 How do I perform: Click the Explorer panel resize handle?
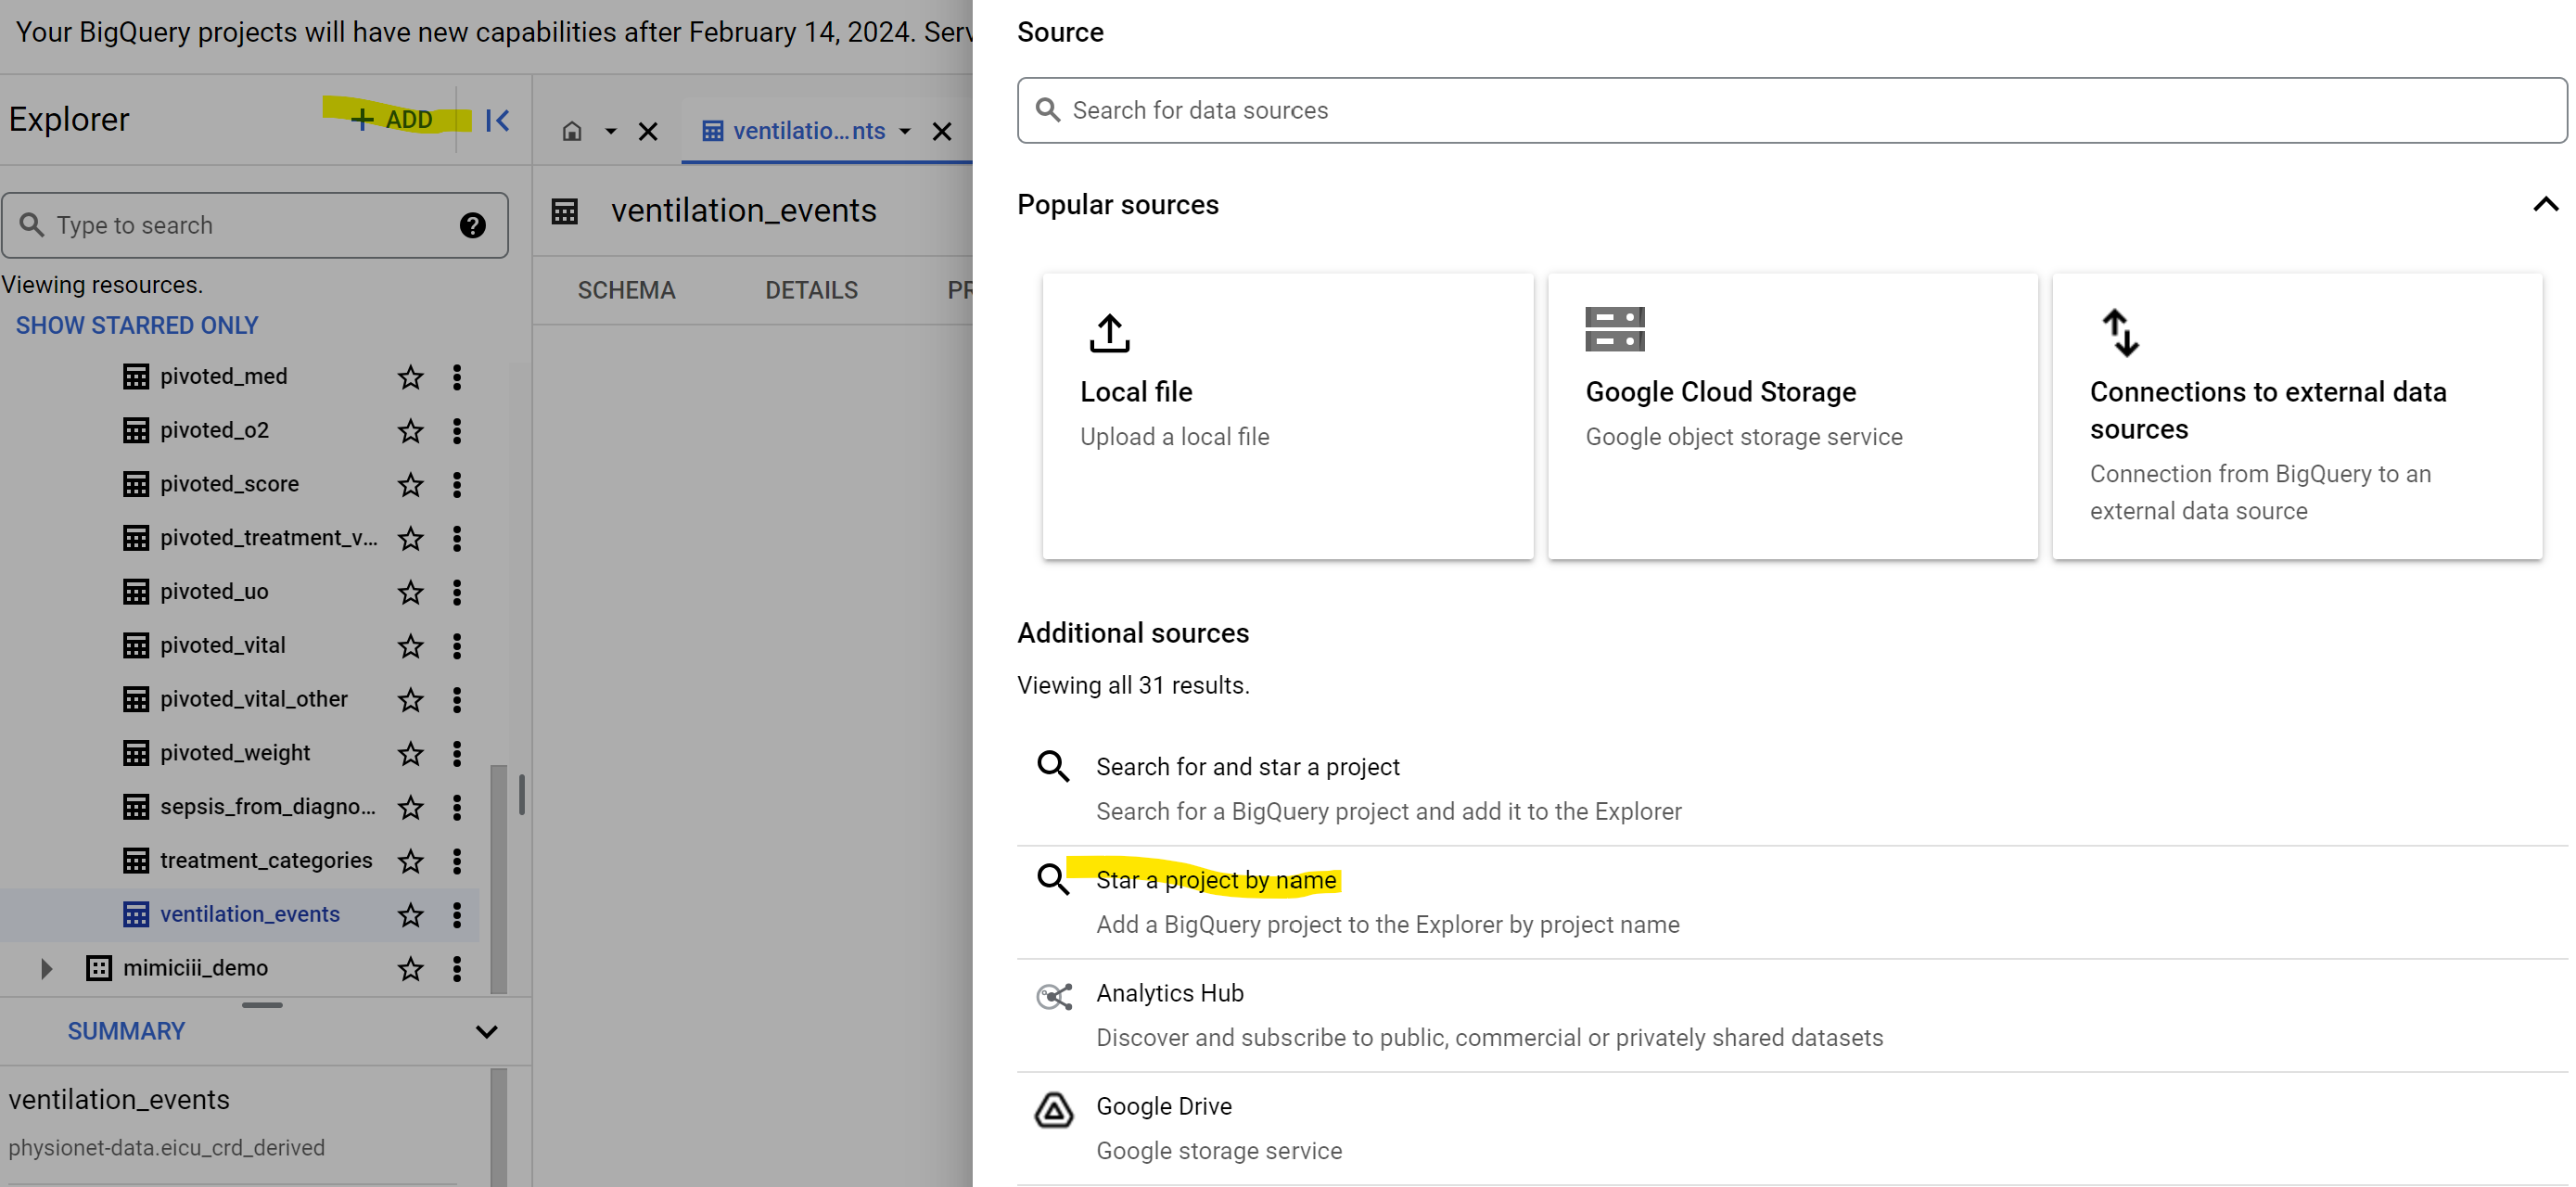click(x=522, y=795)
